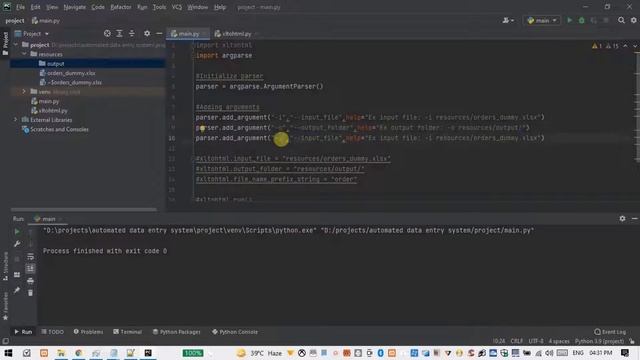Switch to the xltohtml.py editor tab
This screenshot has height=360, width=640.
[x=236, y=34]
